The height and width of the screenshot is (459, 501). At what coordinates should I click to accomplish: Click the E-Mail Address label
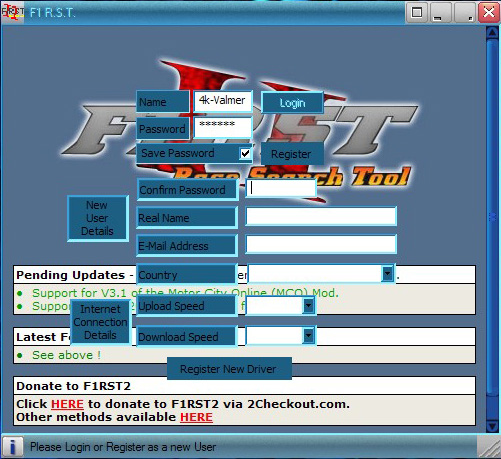click(x=187, y=246)
